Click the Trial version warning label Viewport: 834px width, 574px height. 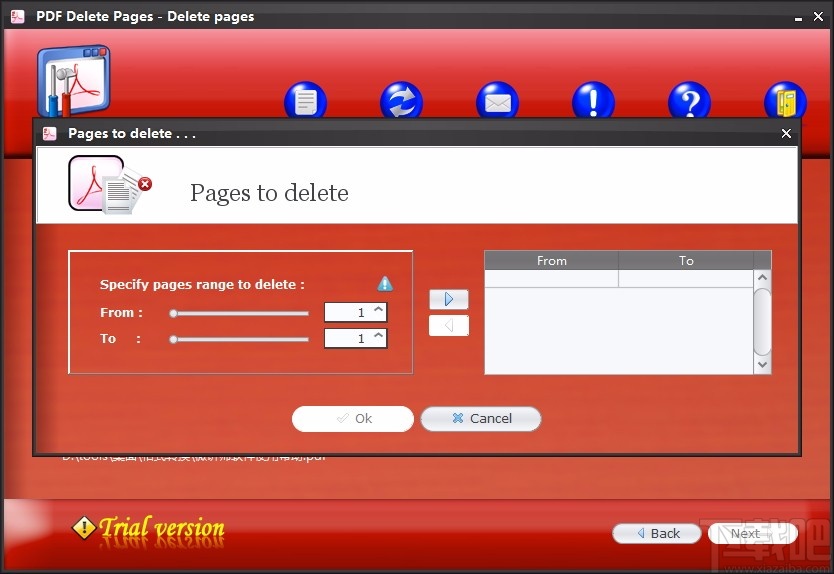click(148, 528)
